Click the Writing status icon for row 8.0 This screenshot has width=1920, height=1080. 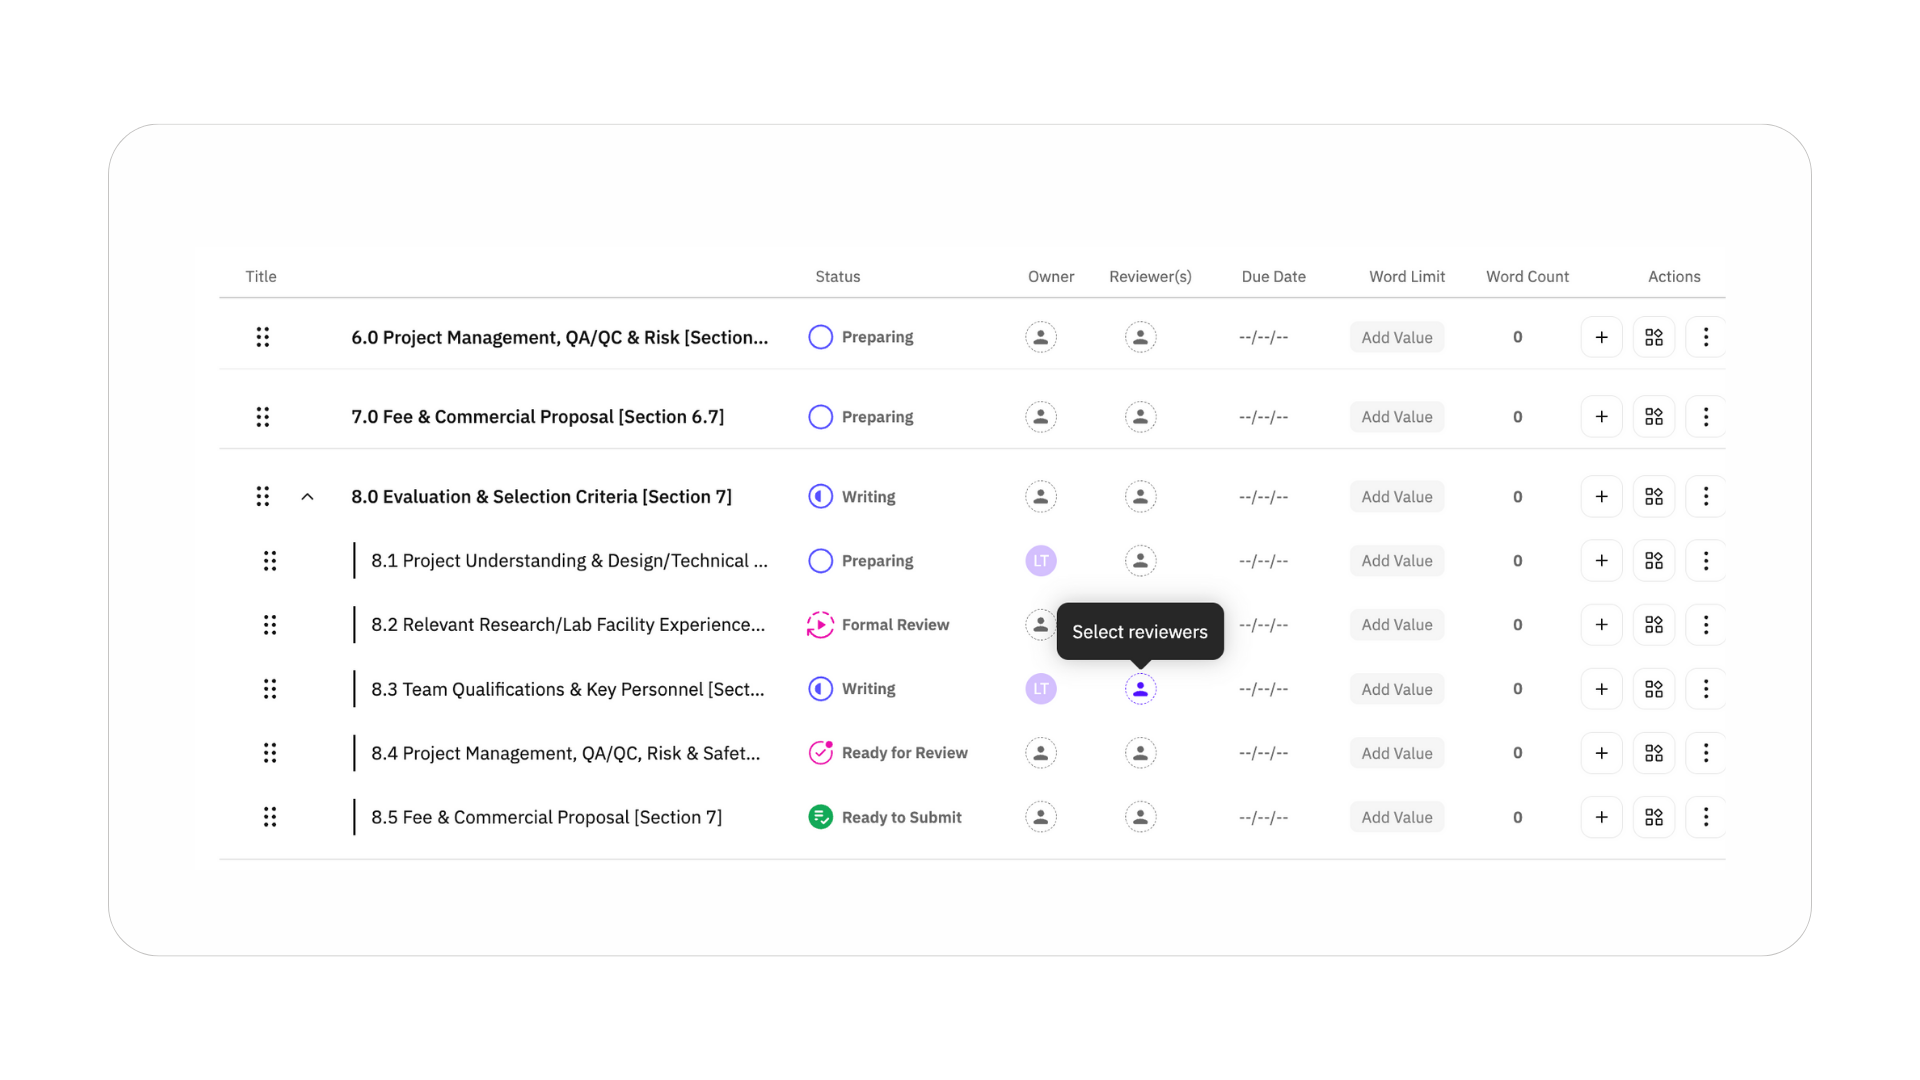tap(820, 497)
